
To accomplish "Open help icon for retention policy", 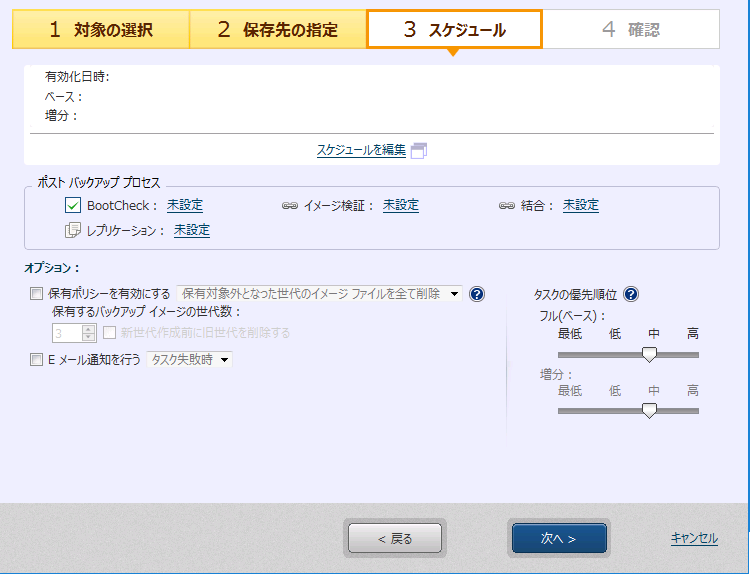I will (x=477, y=294).
